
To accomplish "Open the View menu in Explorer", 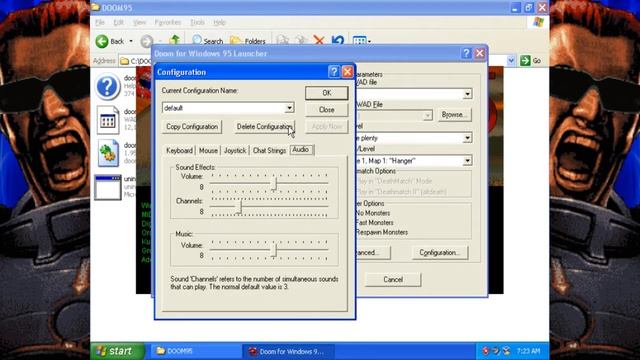I will tap(139, 22).
